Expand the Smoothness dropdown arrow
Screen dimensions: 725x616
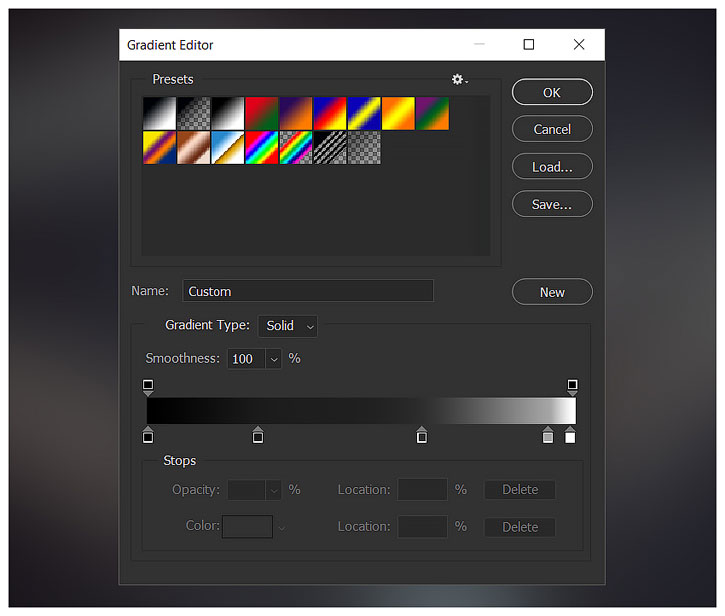click(274, 359)
